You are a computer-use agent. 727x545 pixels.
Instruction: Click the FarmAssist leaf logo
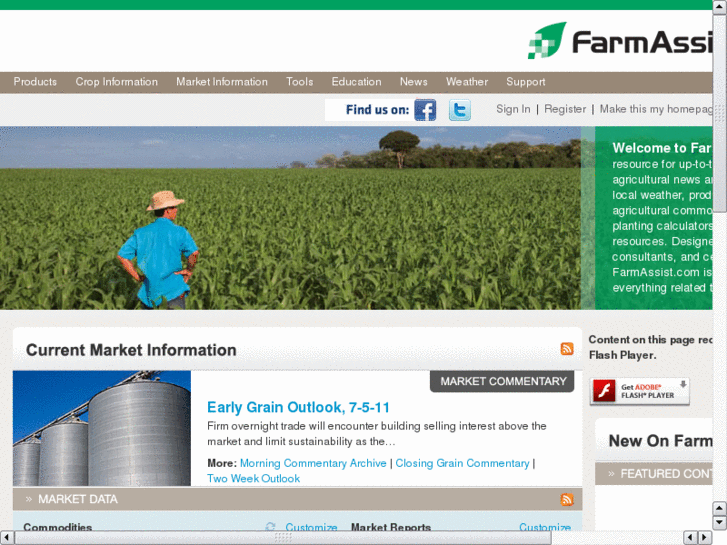click(547, 40)
